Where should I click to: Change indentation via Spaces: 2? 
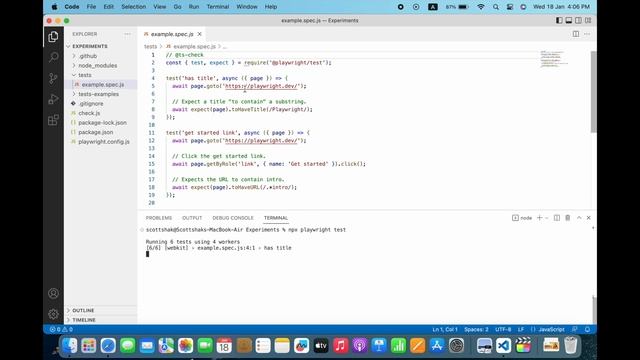476,329
